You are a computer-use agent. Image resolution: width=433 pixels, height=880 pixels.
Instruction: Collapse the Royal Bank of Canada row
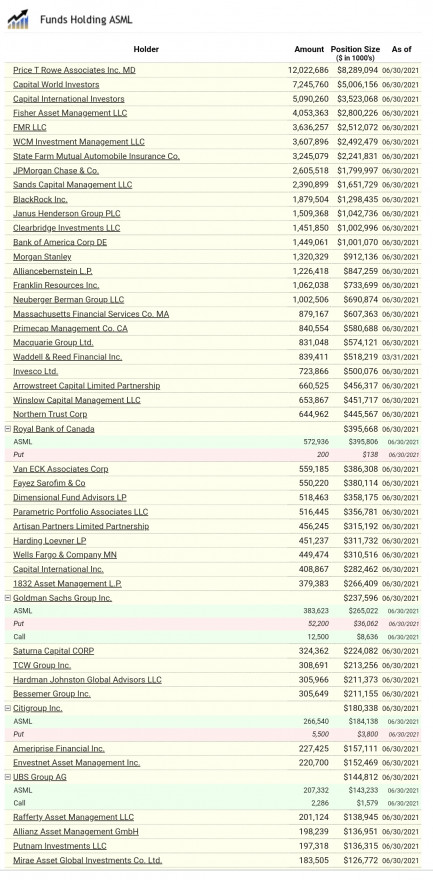point(8,429)
